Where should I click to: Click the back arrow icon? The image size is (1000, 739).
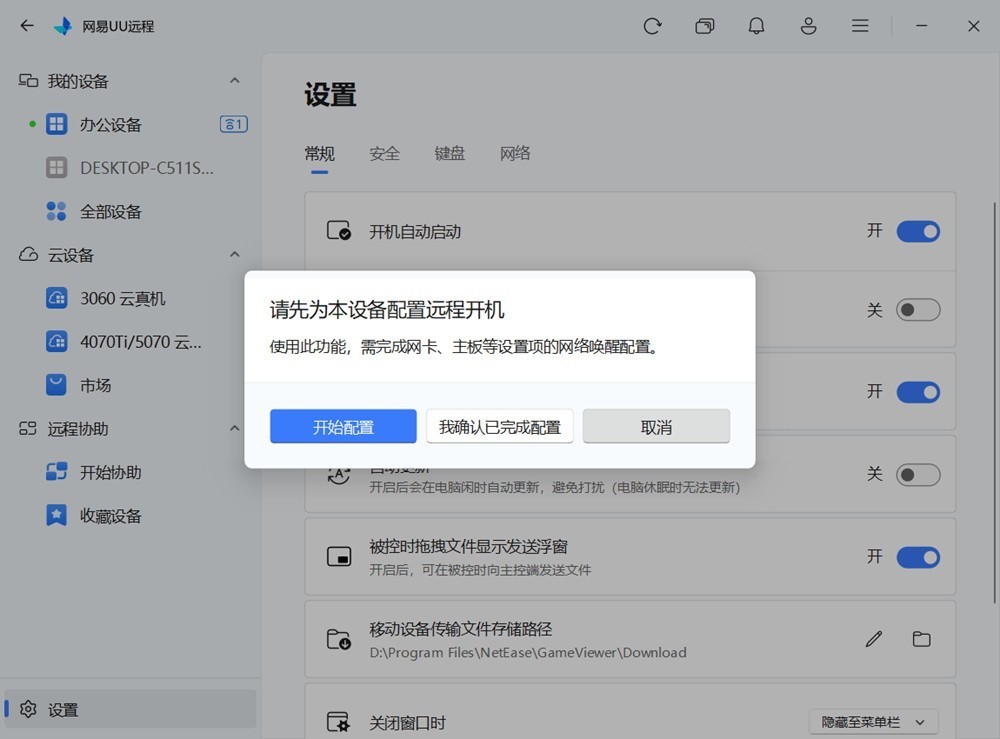(27, 26)
